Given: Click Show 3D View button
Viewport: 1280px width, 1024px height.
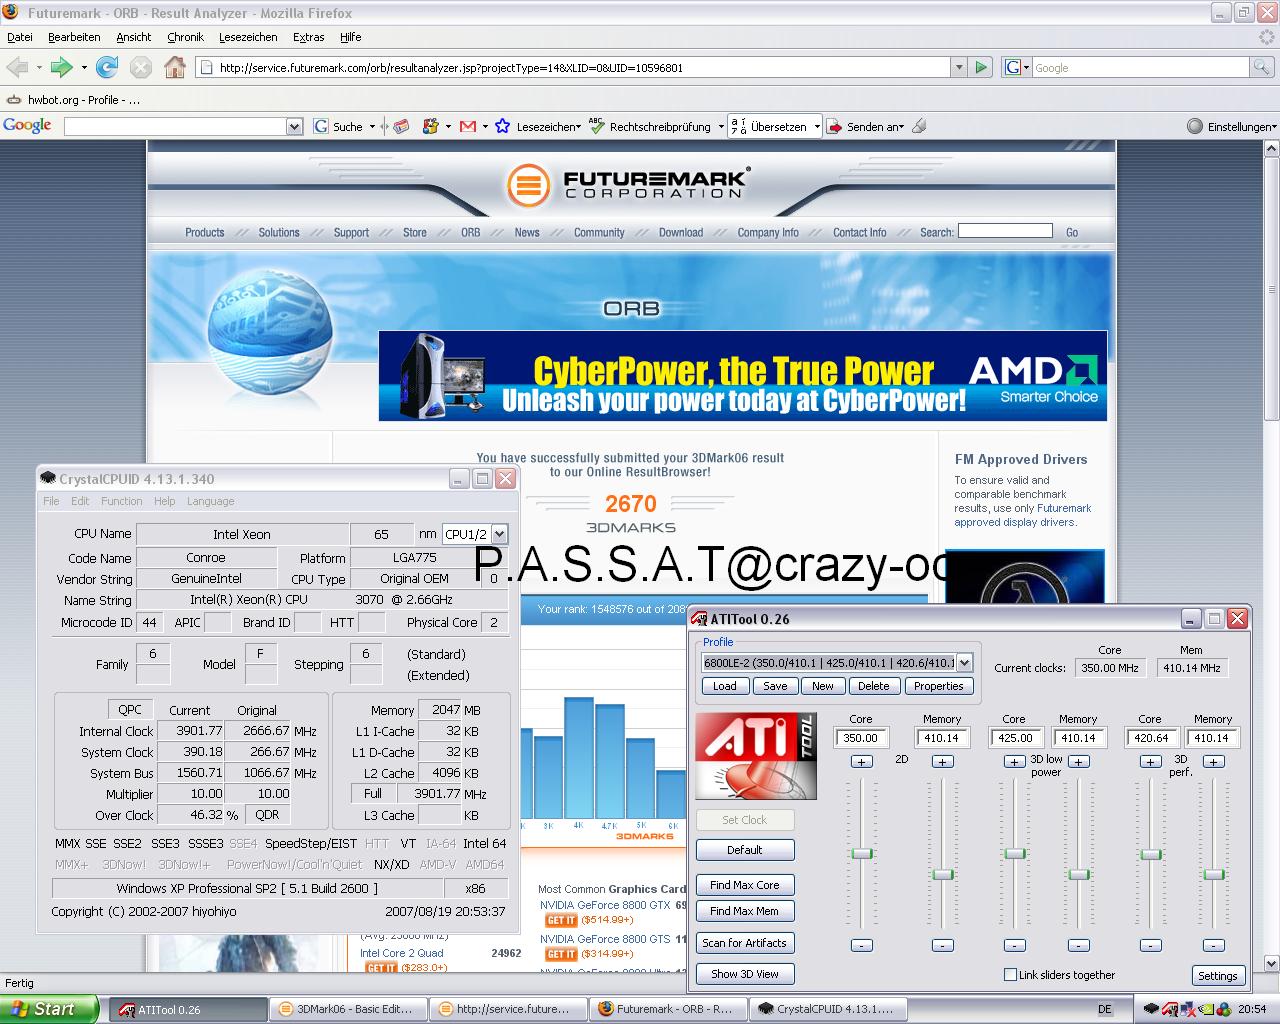Looking at the screenshot, I should pyautogui.click(x=745, y=974).
